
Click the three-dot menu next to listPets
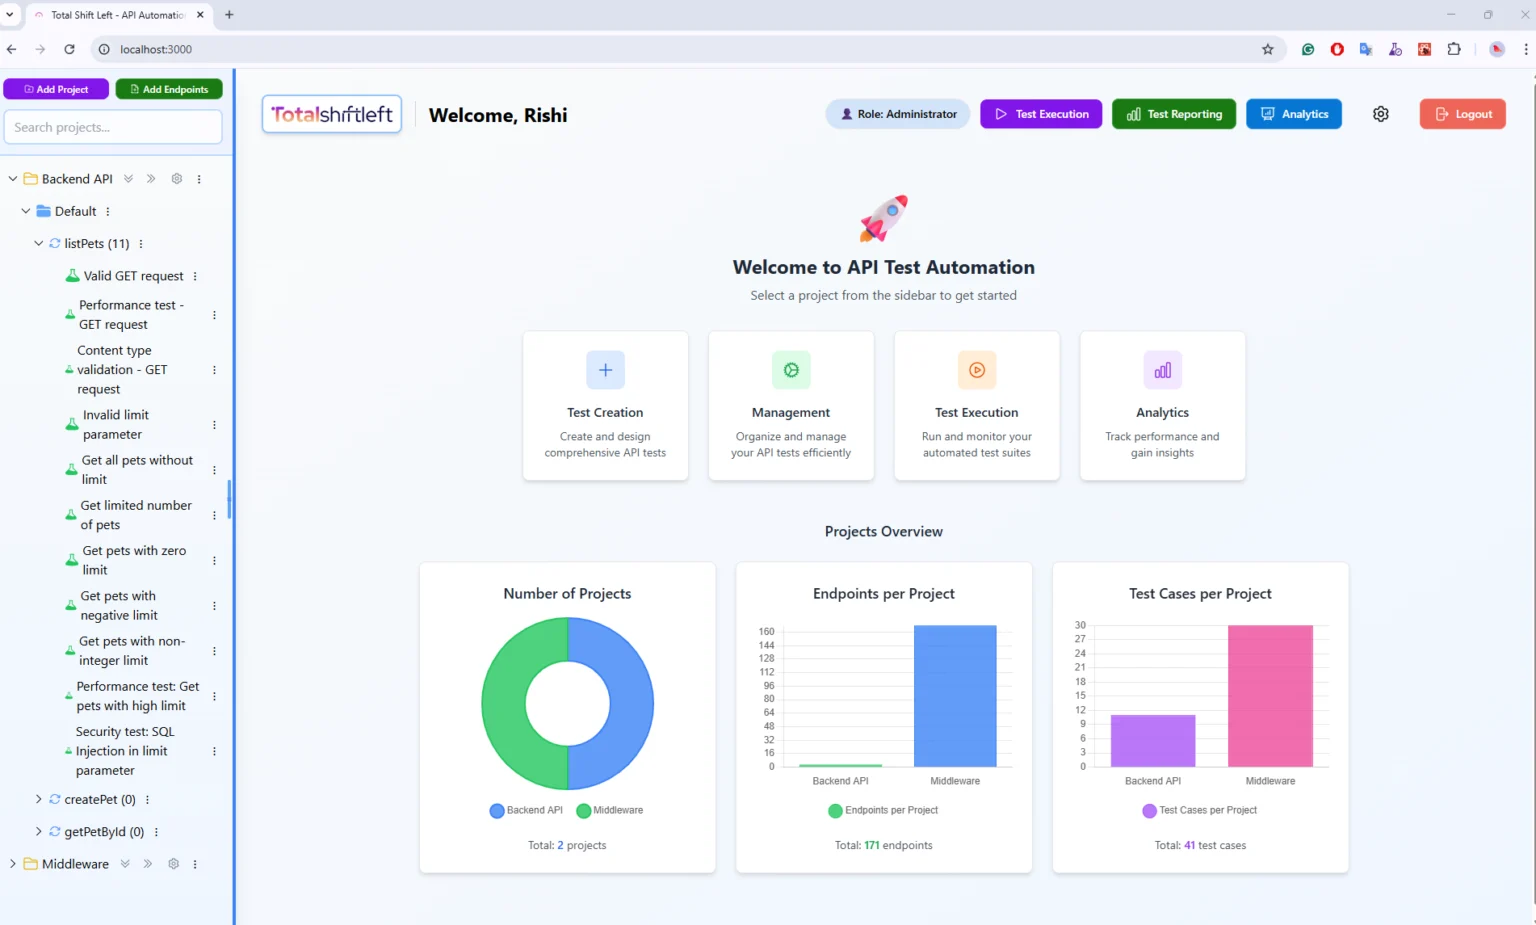[140, 243]
